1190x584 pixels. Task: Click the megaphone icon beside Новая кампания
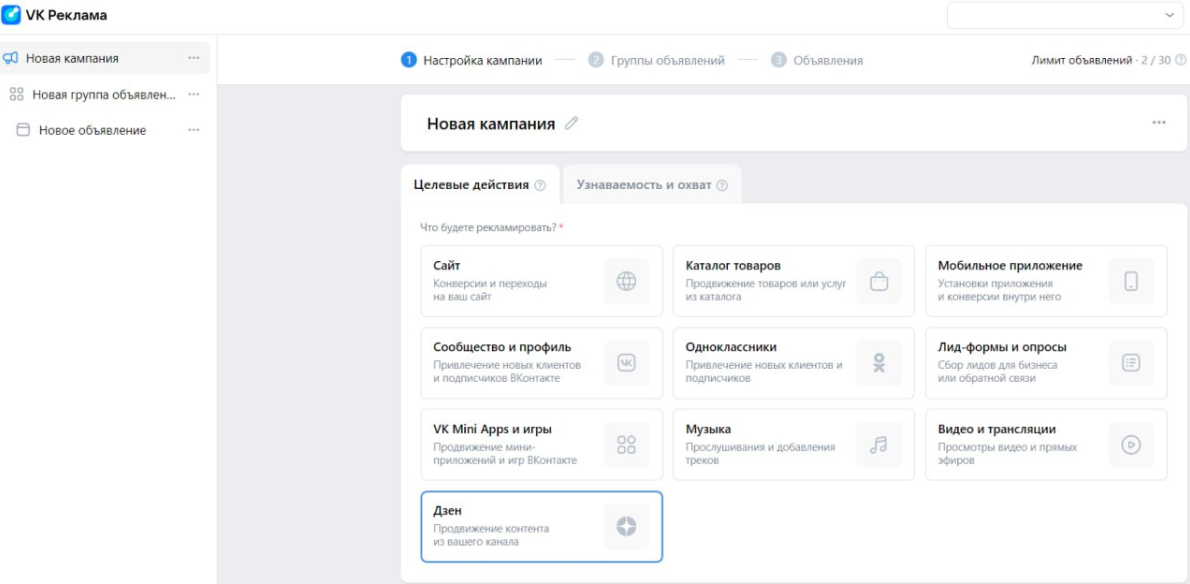(x=11, y=58)
